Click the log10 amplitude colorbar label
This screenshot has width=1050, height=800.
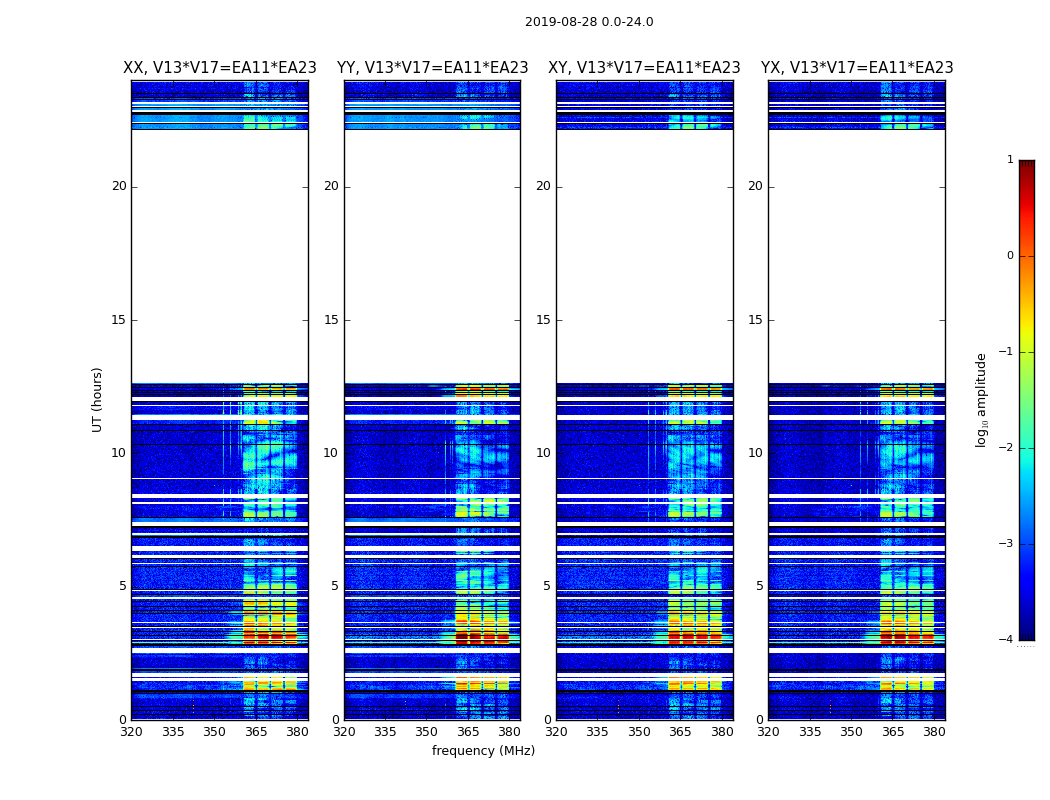982,399
